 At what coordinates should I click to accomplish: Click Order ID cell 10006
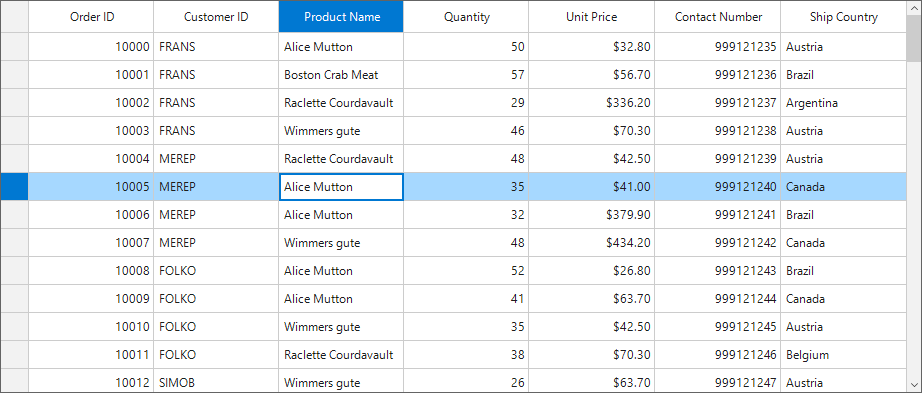(x=91, y=215)
